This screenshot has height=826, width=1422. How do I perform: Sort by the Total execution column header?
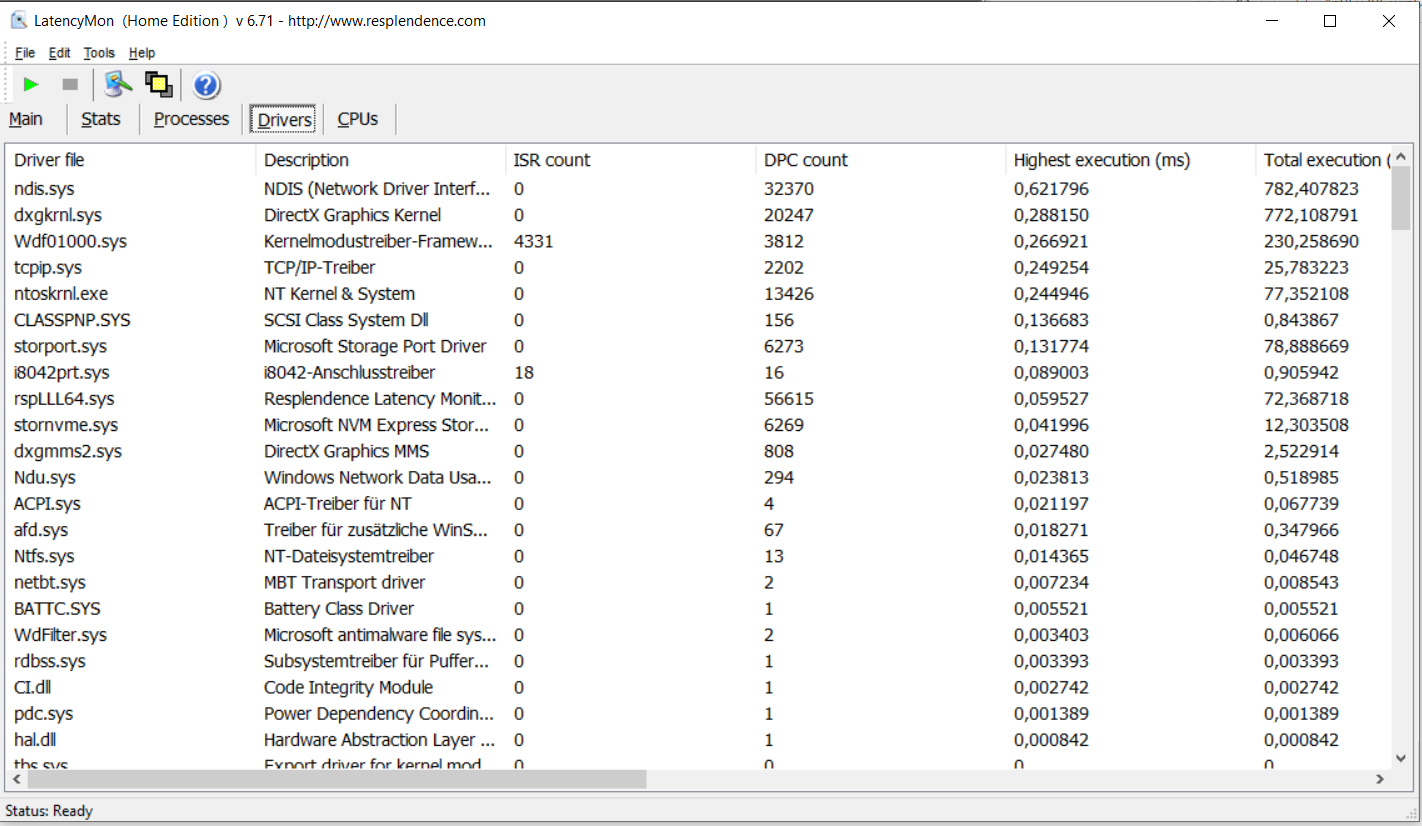(x=1323, y=160)
